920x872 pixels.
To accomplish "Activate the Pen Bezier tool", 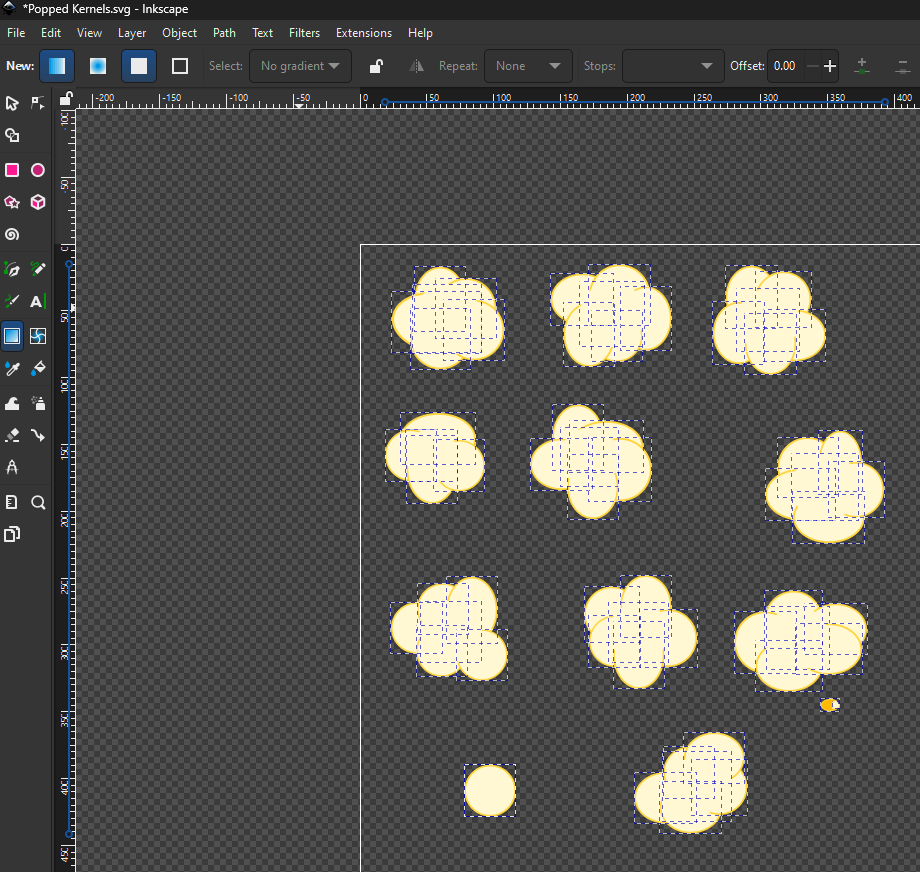I will click(12, 269).
